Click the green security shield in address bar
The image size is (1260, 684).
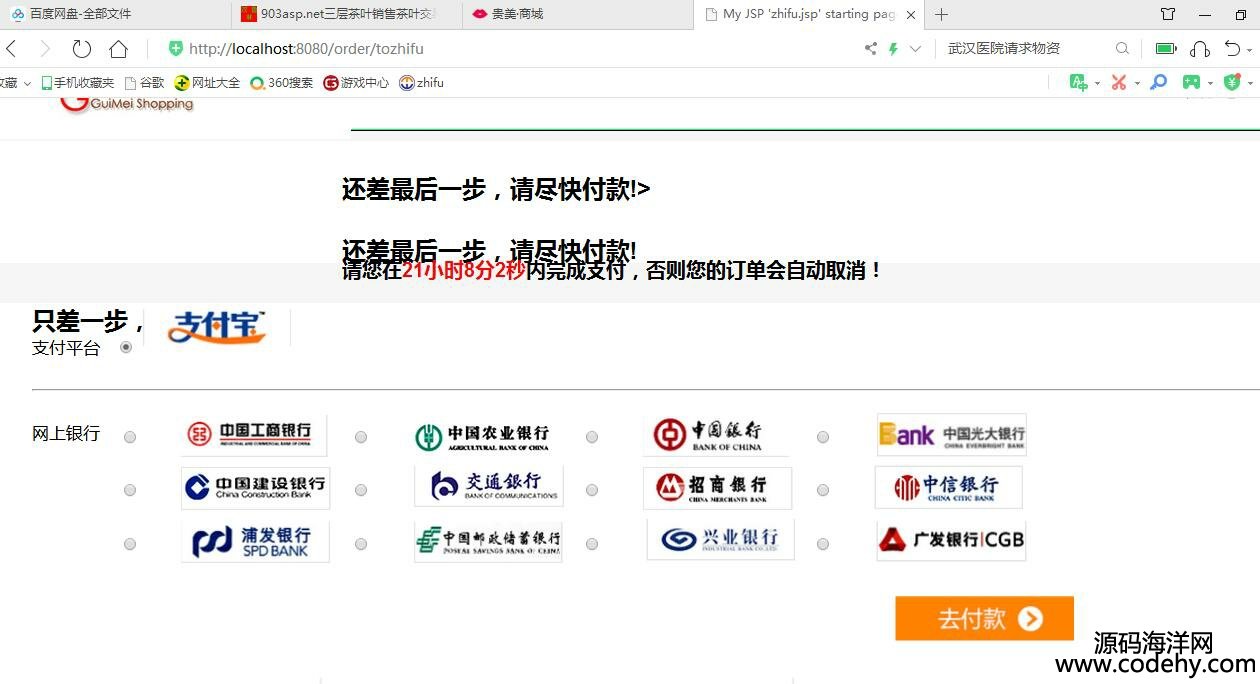coord(176,48)
